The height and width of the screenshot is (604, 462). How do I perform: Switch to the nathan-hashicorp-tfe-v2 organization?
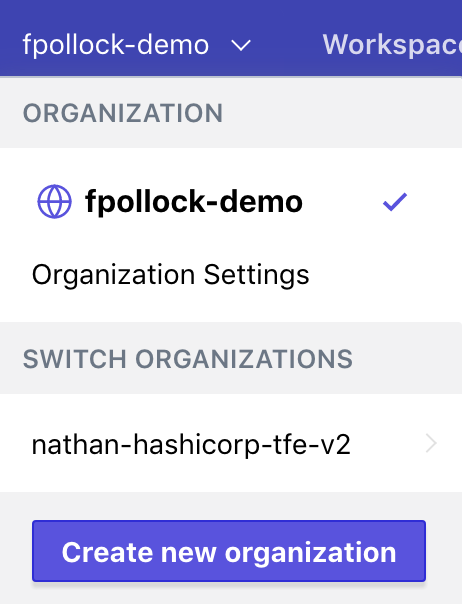pos(231,443)
